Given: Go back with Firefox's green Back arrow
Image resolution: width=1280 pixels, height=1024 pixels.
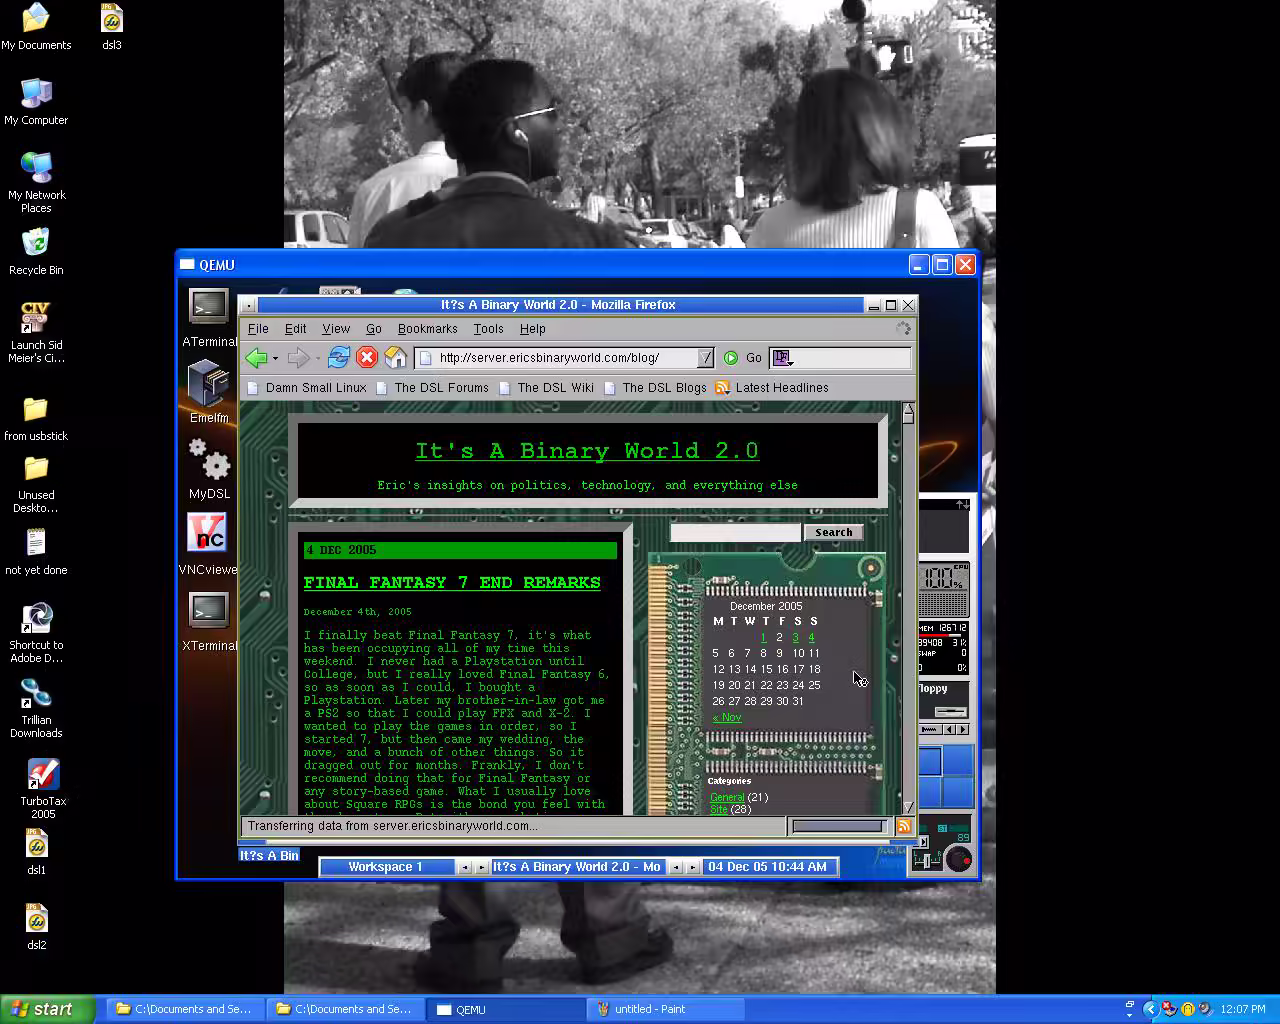Looking at the screenshot, I should click(256, 358).
